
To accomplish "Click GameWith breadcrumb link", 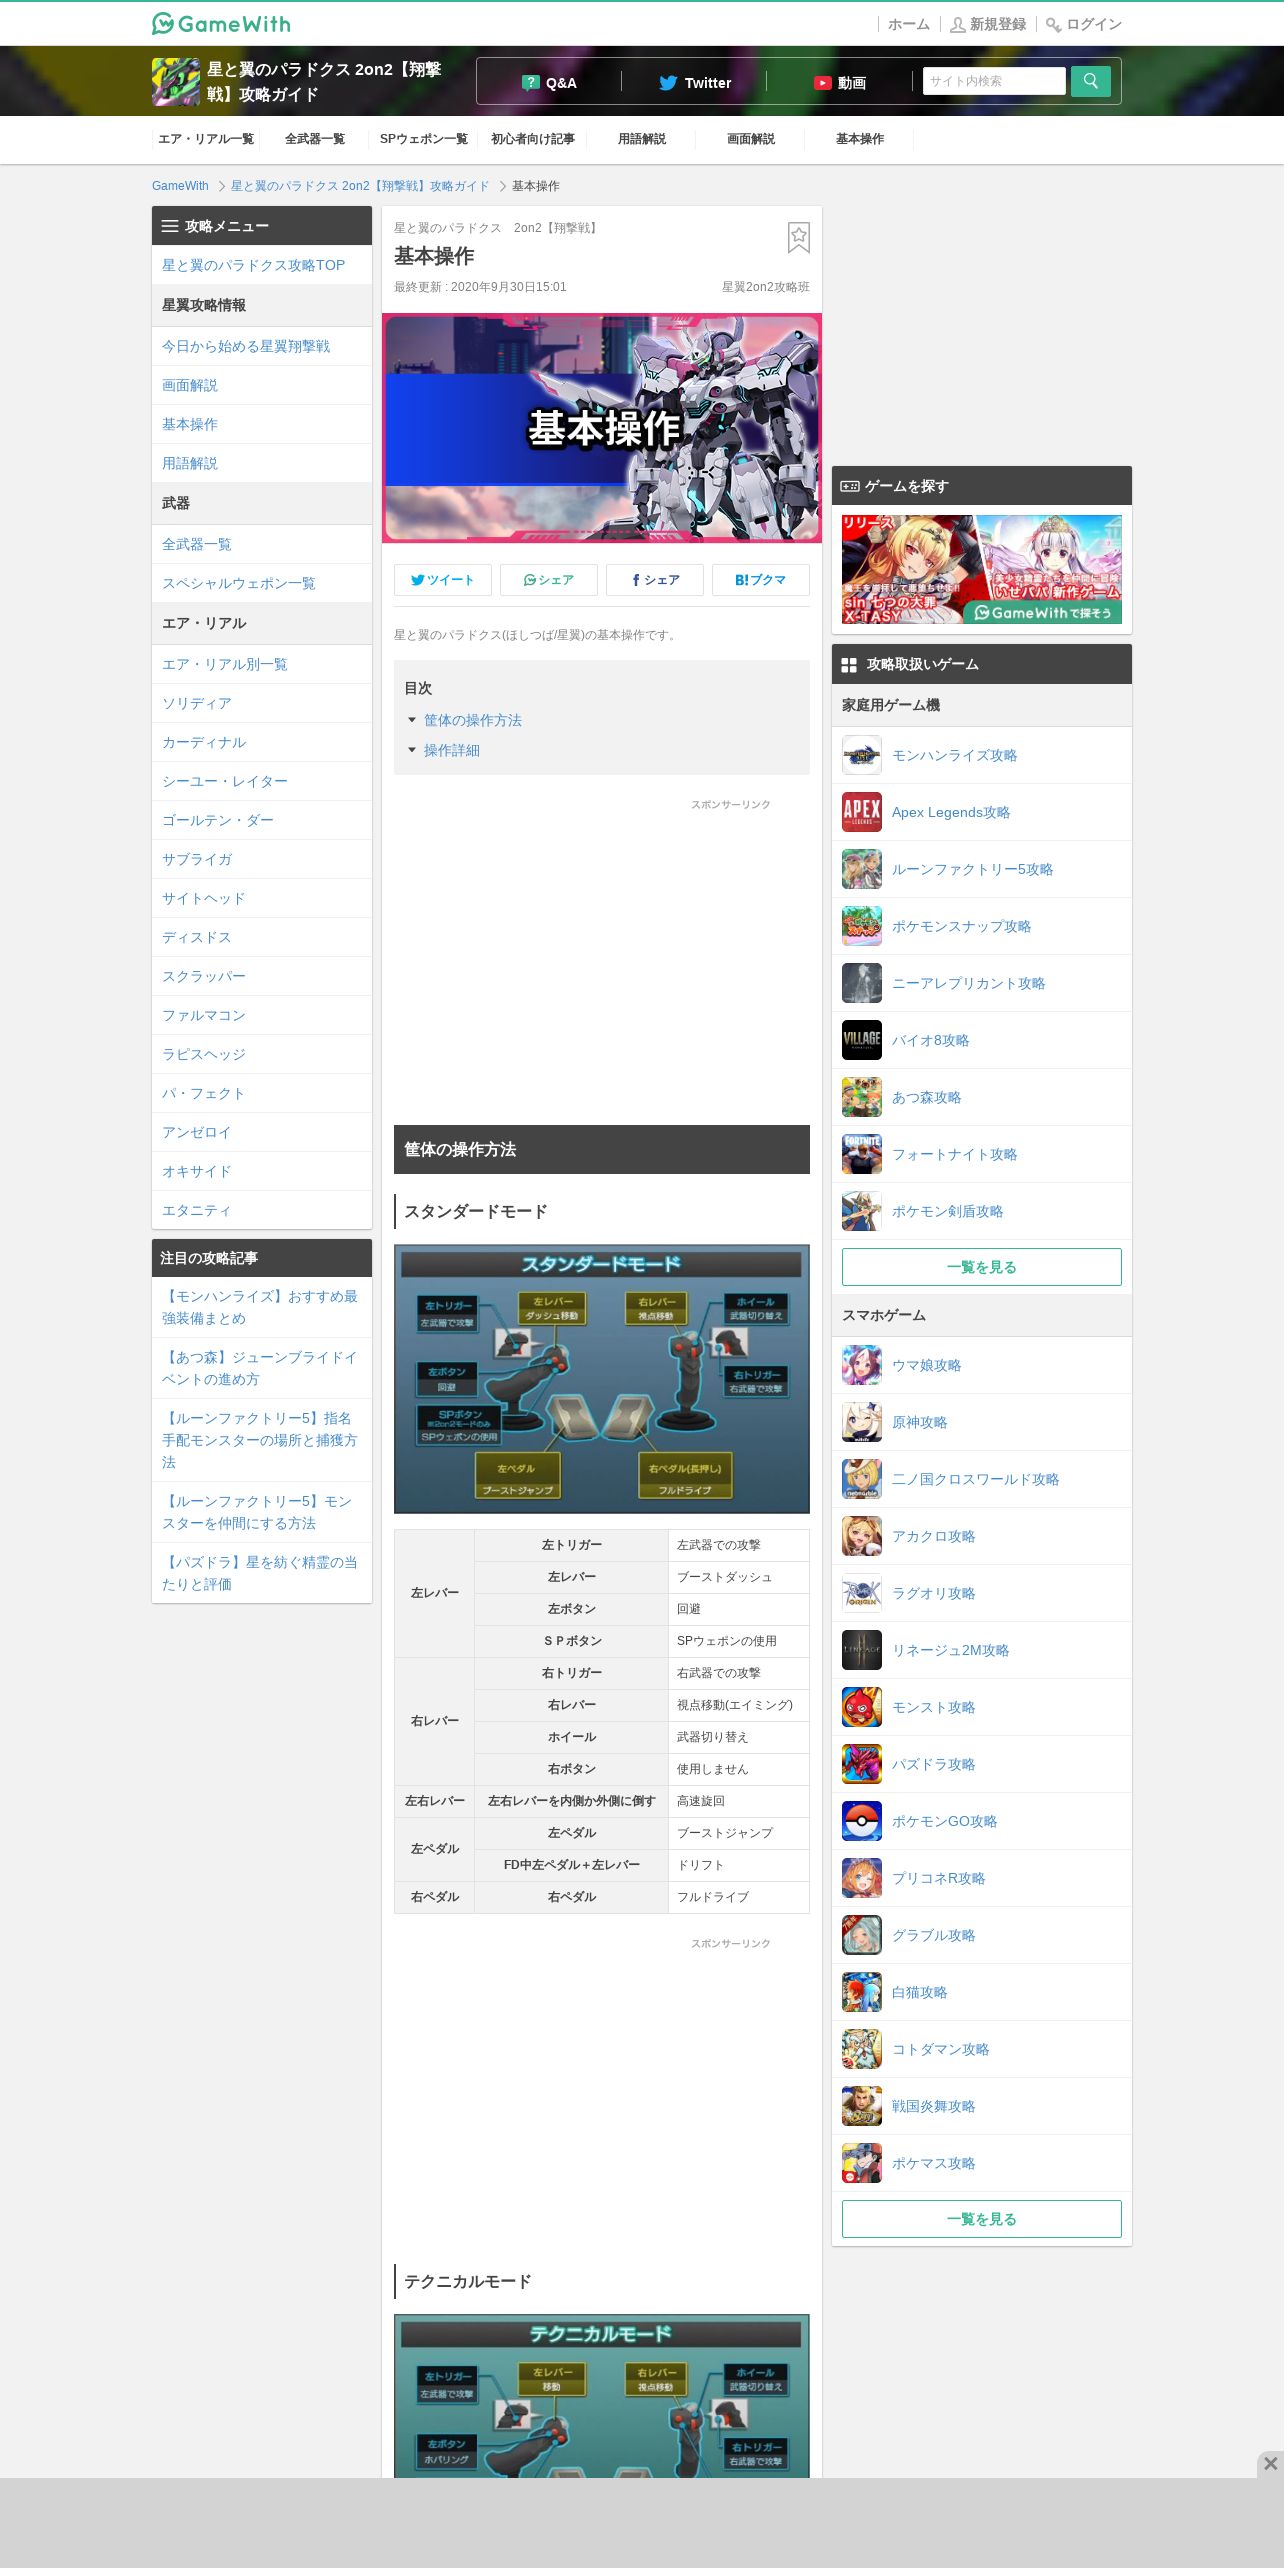I will (x=180, y=186).
